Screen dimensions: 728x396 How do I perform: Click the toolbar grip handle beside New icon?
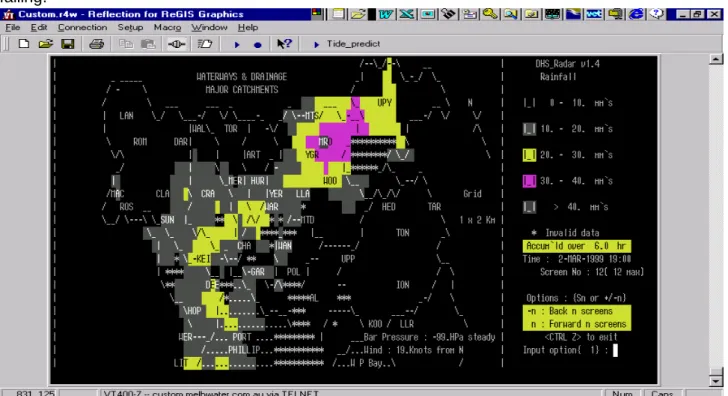coord(6,44)
